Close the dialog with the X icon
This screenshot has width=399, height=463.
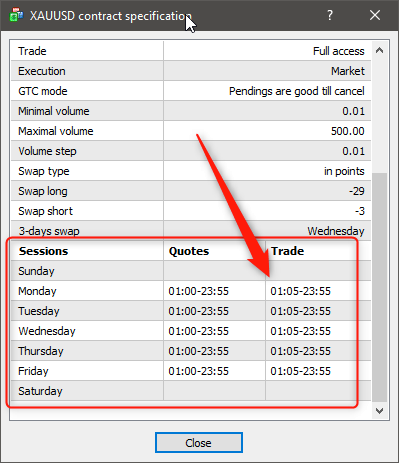(375, 15)
